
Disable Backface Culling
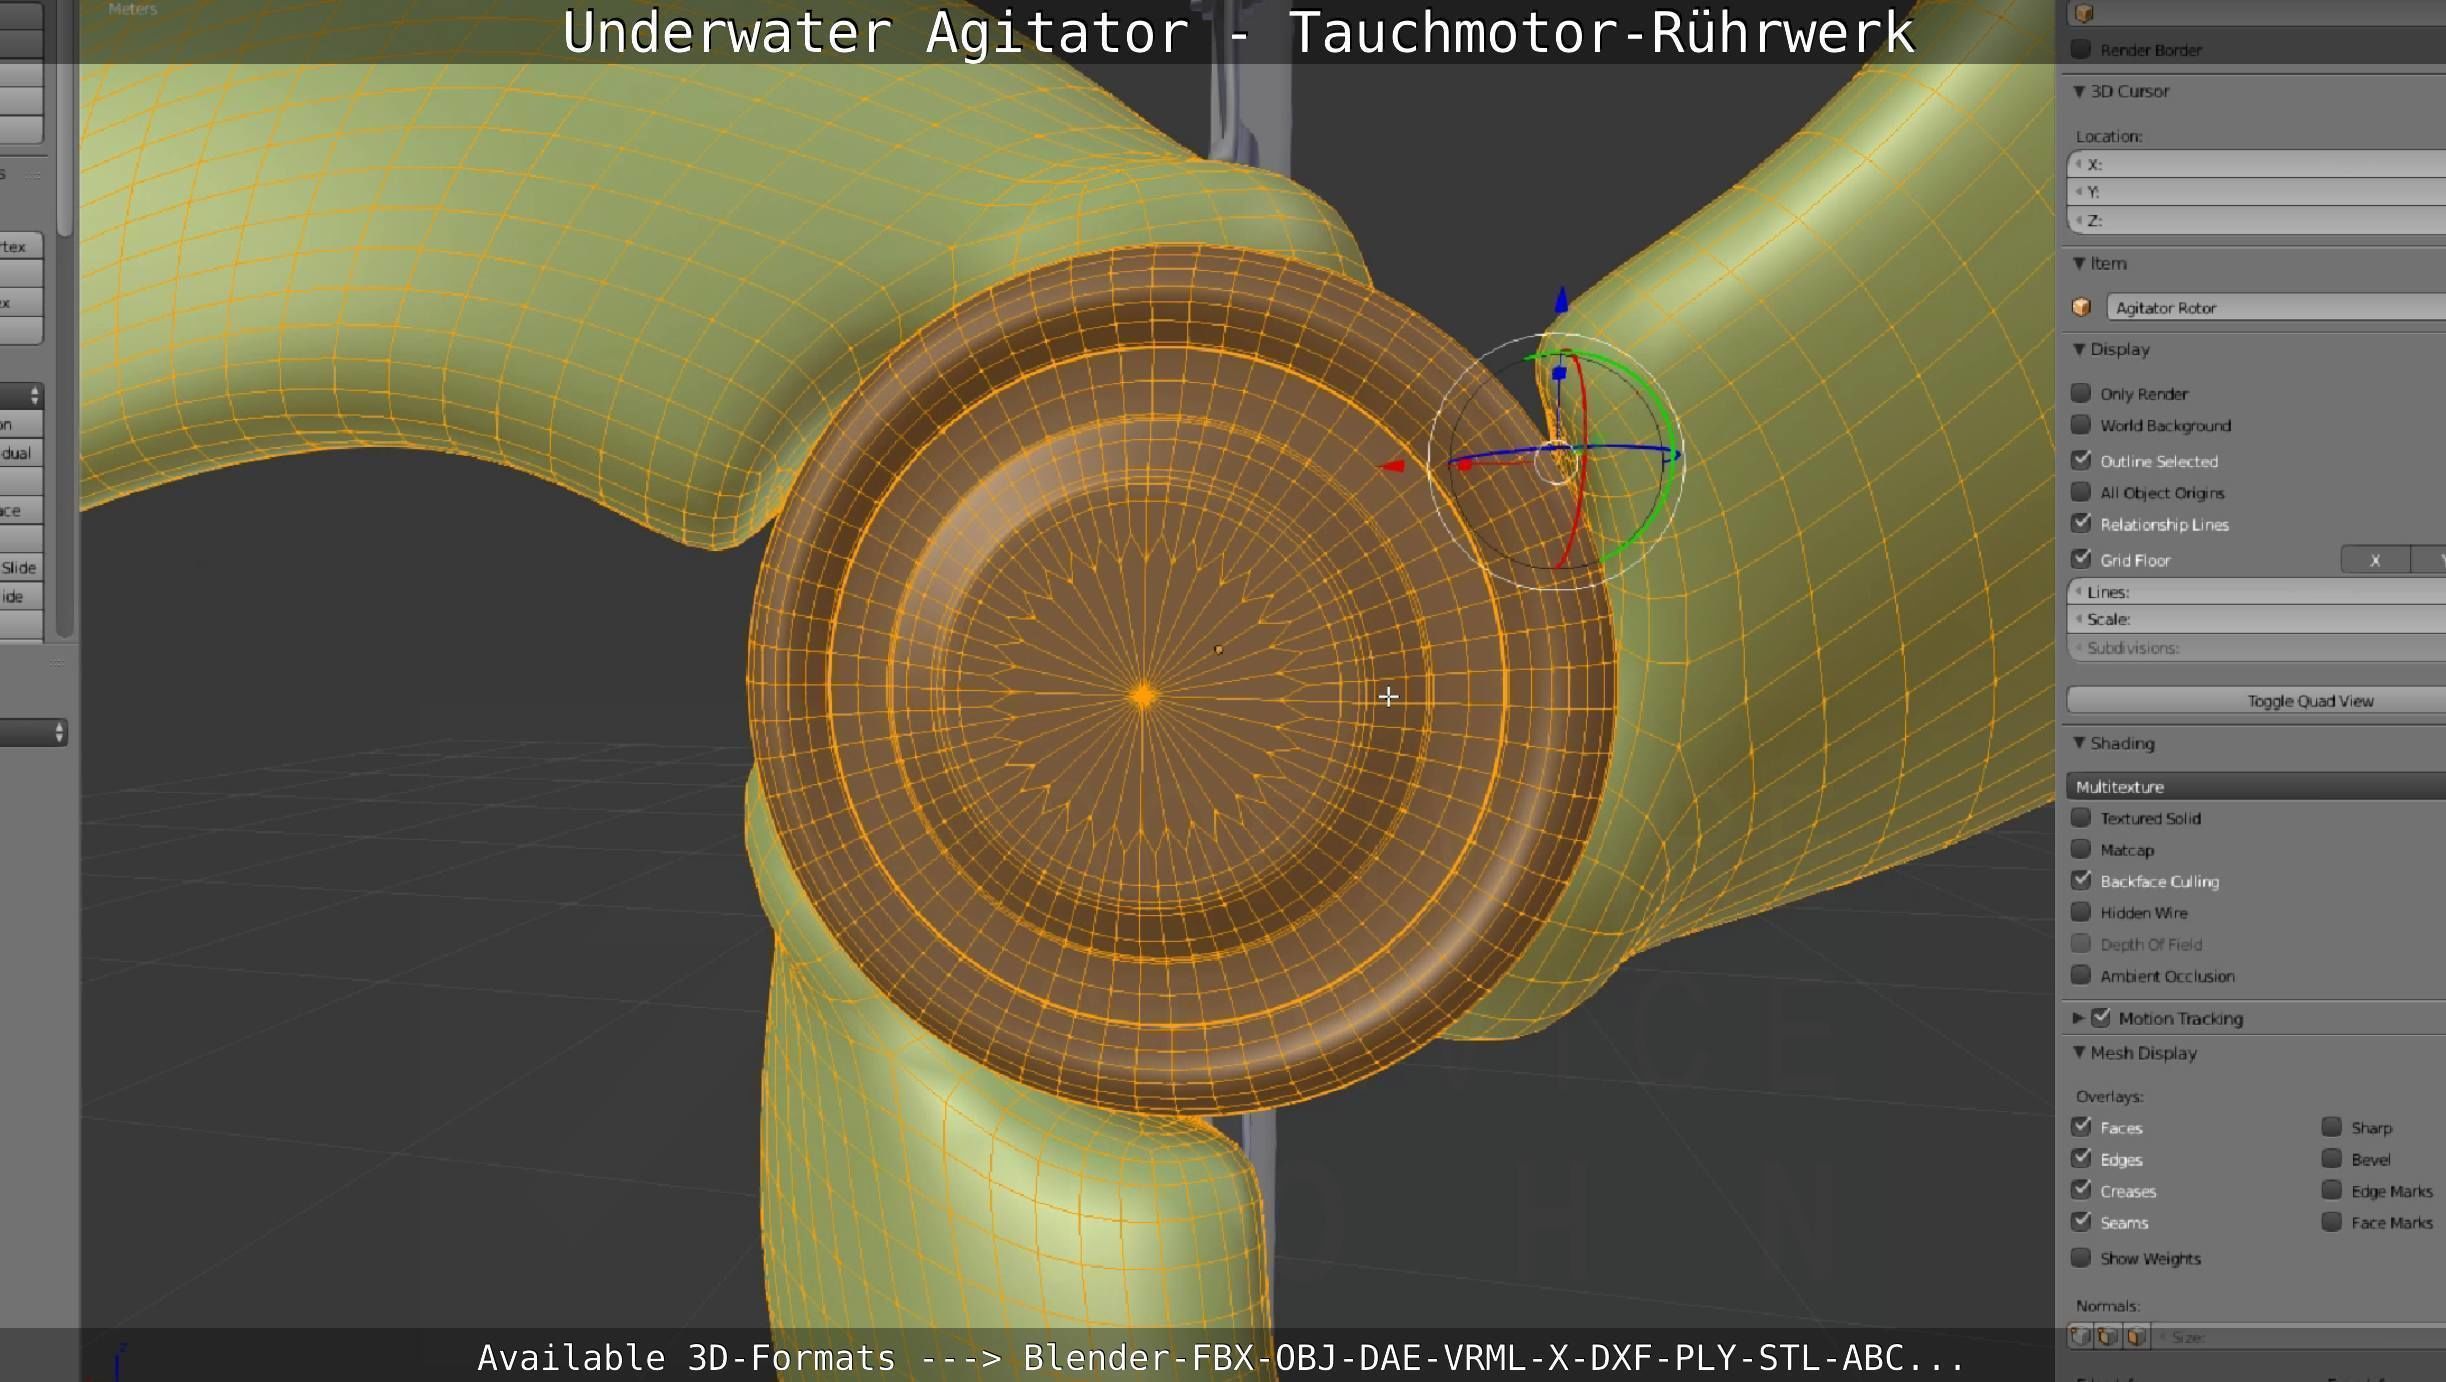point(2081,880)
